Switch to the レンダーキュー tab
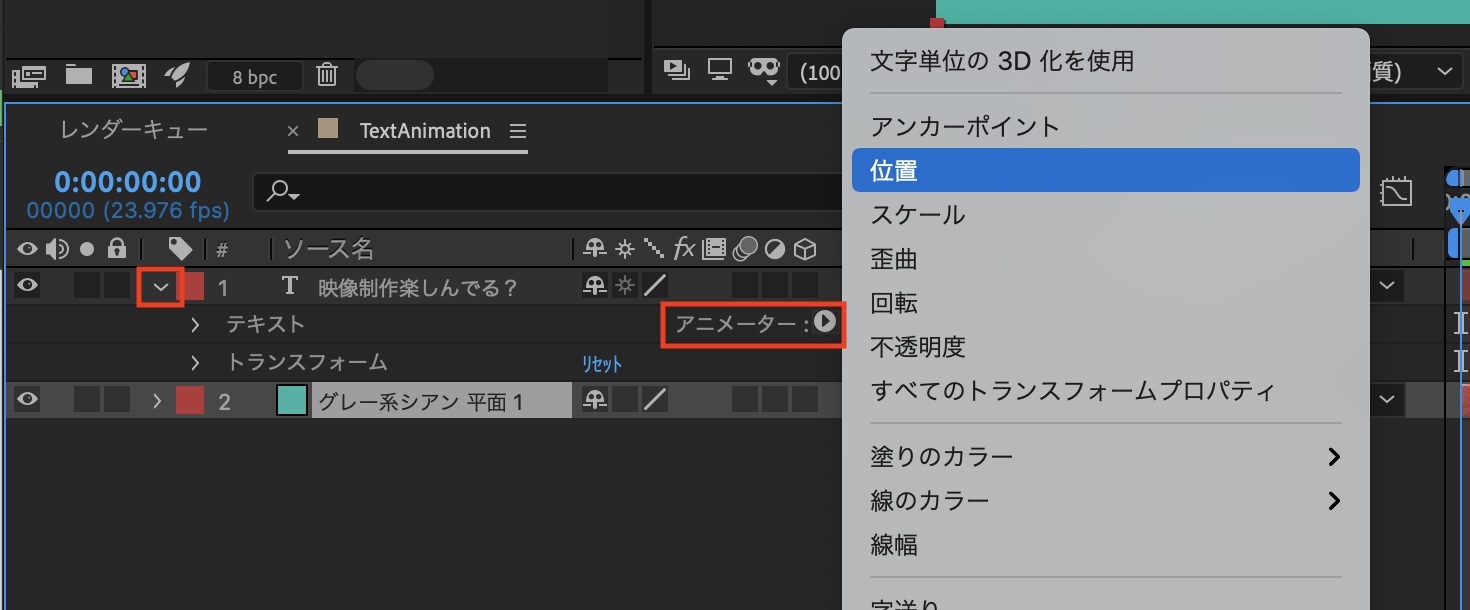The width and height of the screenshot is (1470, 610). [x=134, y=130]
